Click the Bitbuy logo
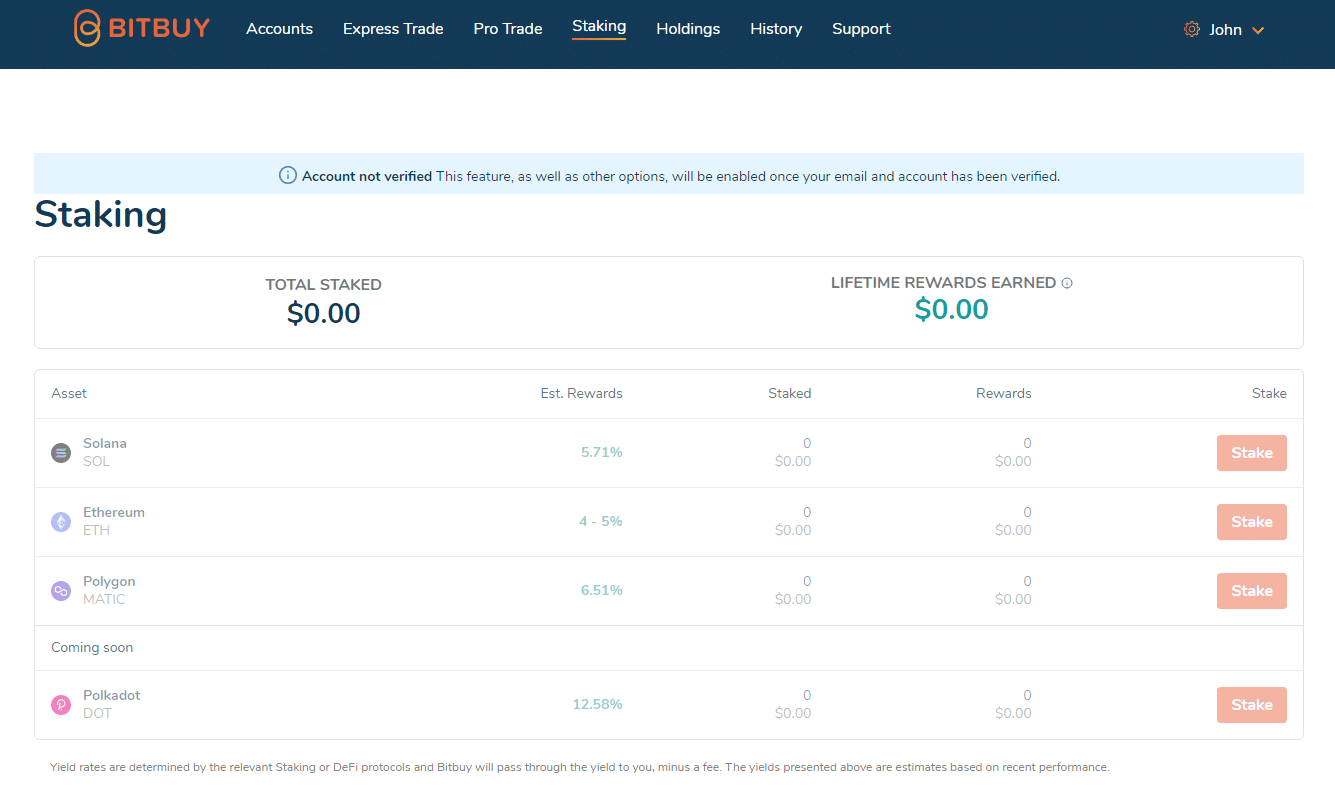The width and height of the screenshot is (1335, 803). pyautogui.click(x=142, y=28)
